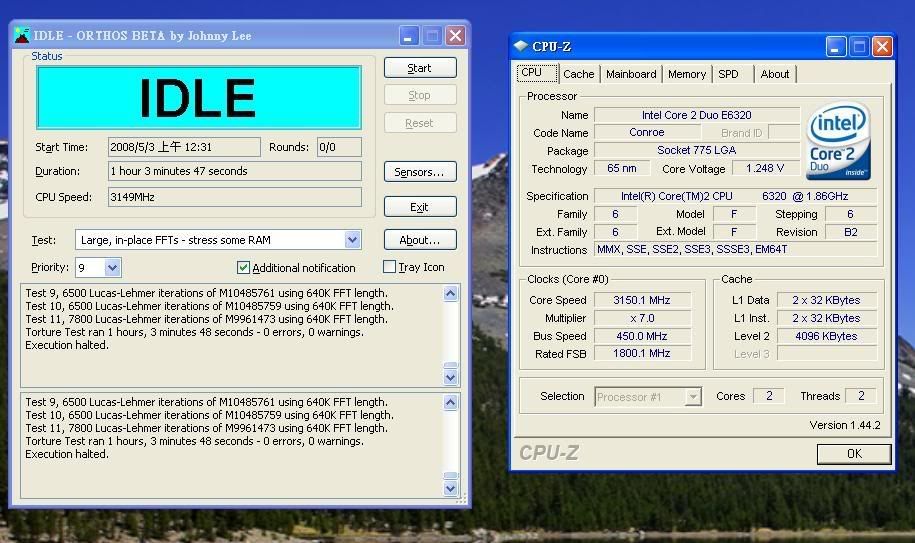Screen dimensions: 915x543
Task: Click the Rounds 0/0 field
Action: (x=339, y=147)
